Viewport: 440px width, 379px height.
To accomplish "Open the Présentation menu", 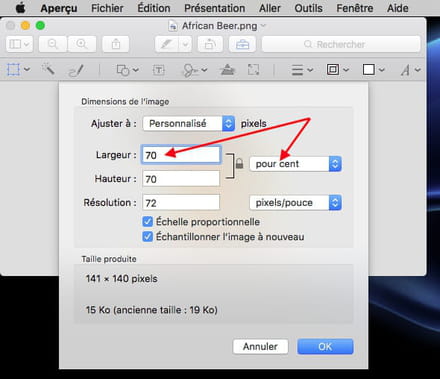I will 215,8.
